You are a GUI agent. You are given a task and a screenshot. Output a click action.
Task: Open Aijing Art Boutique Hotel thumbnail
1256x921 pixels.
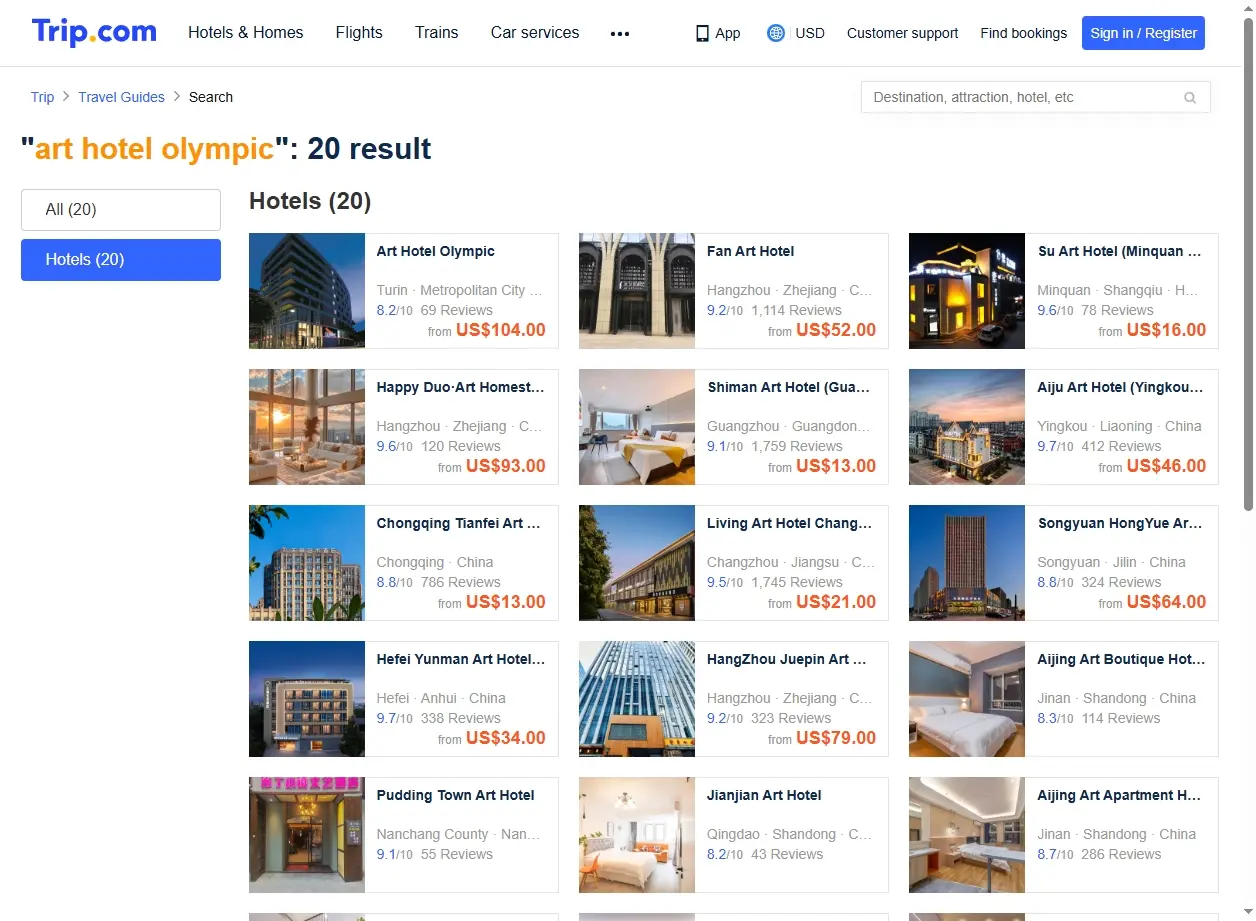[x=967, y=699]
